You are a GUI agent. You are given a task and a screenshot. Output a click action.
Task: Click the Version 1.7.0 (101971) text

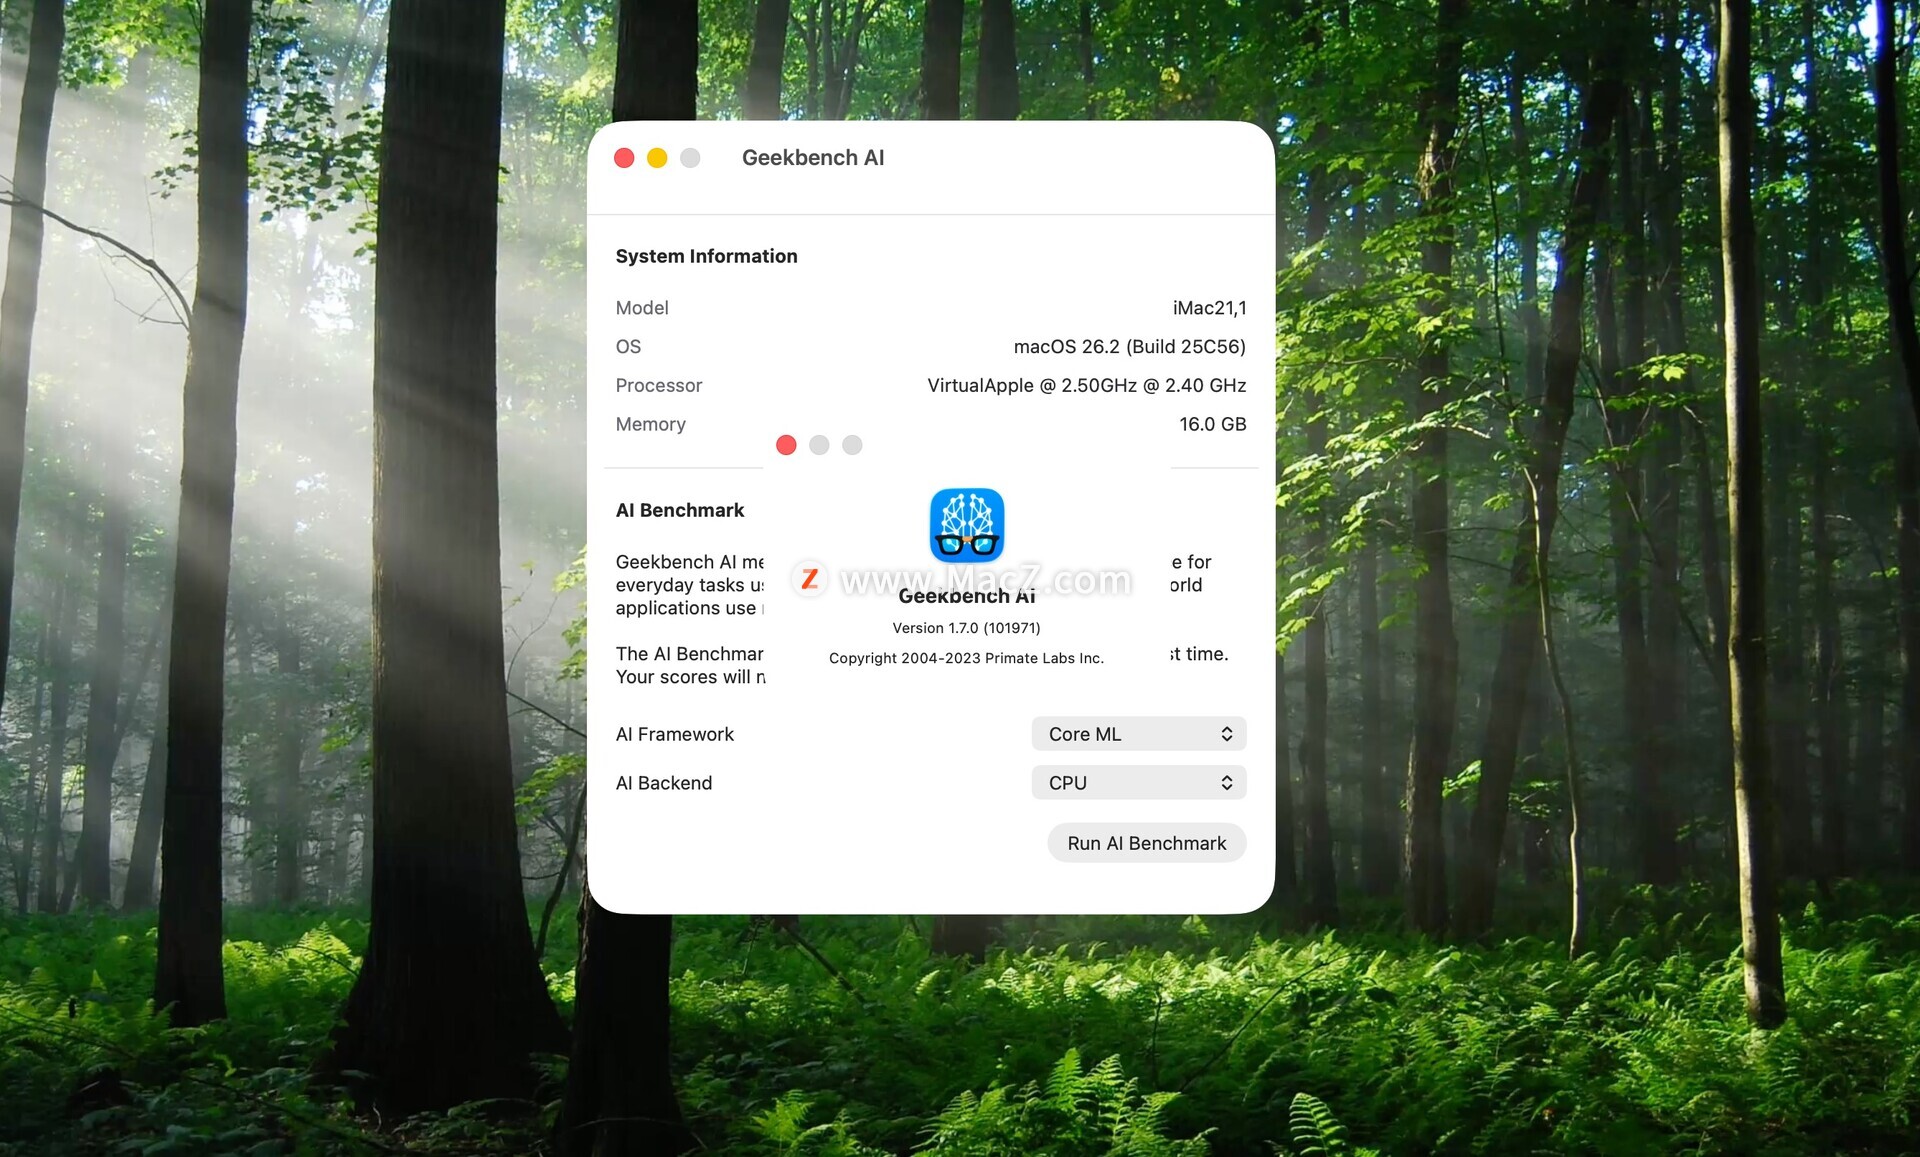coord(966,628)
